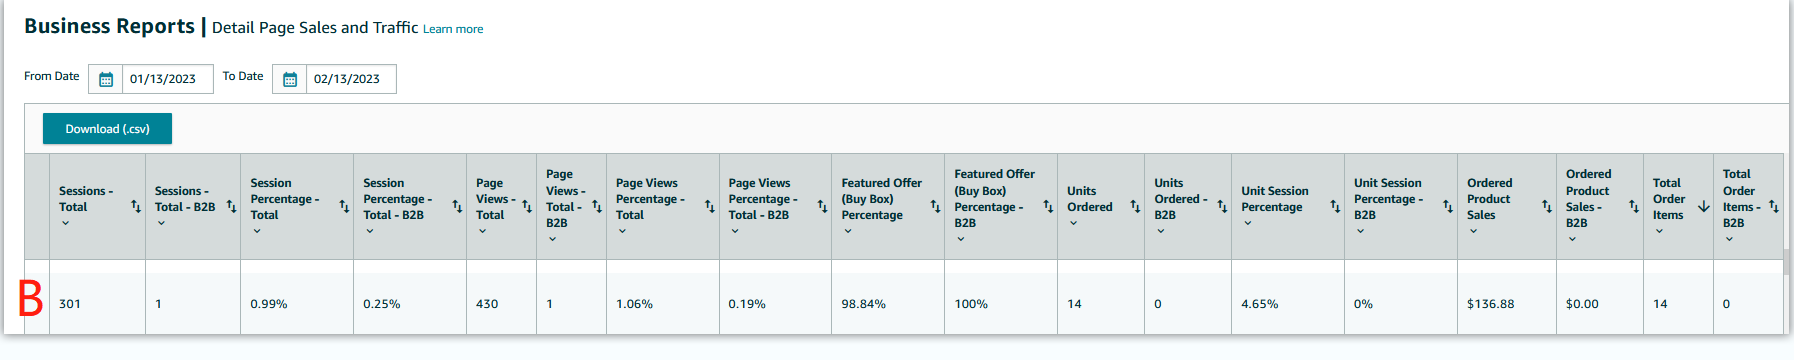The image size is (1794, 360).
Task: Expand the Unit Session Percentage chevron
Action: 1247,223
